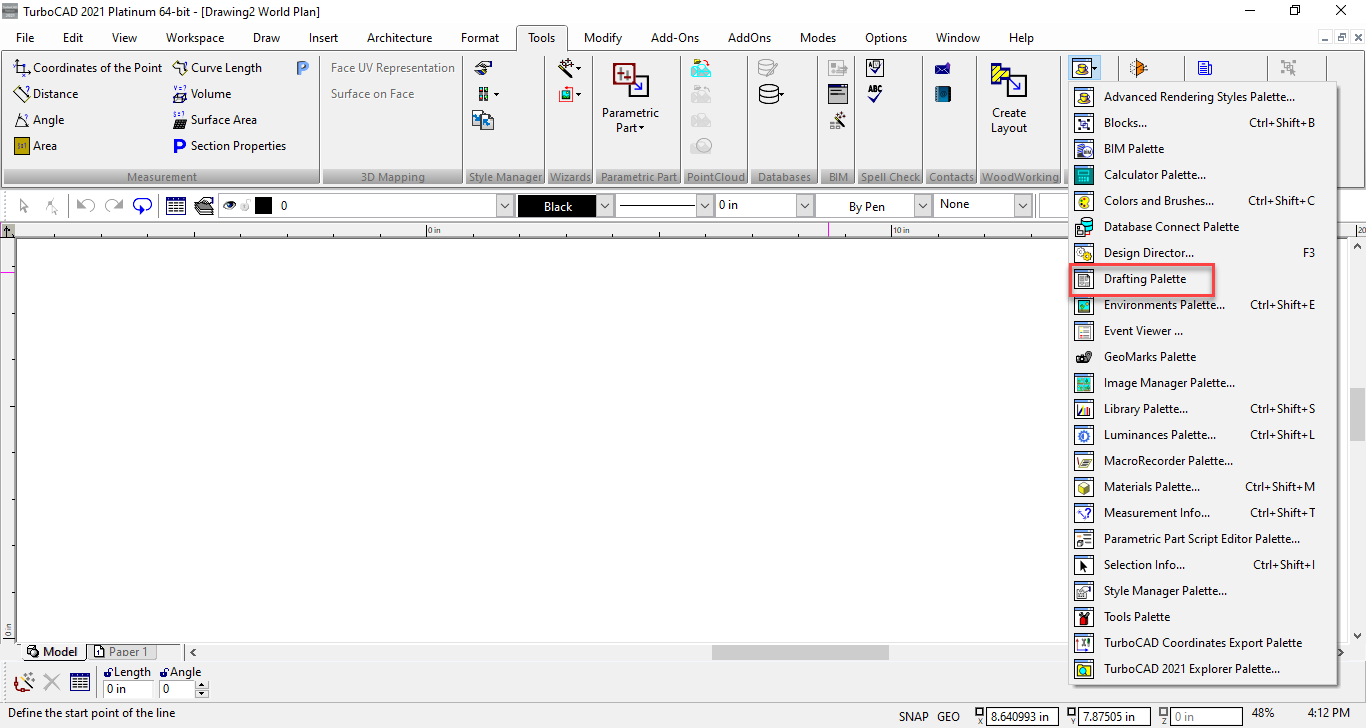Open the Volume measurement tool
This screenshot has height=728, width=1366.
[x=201, y=94]
